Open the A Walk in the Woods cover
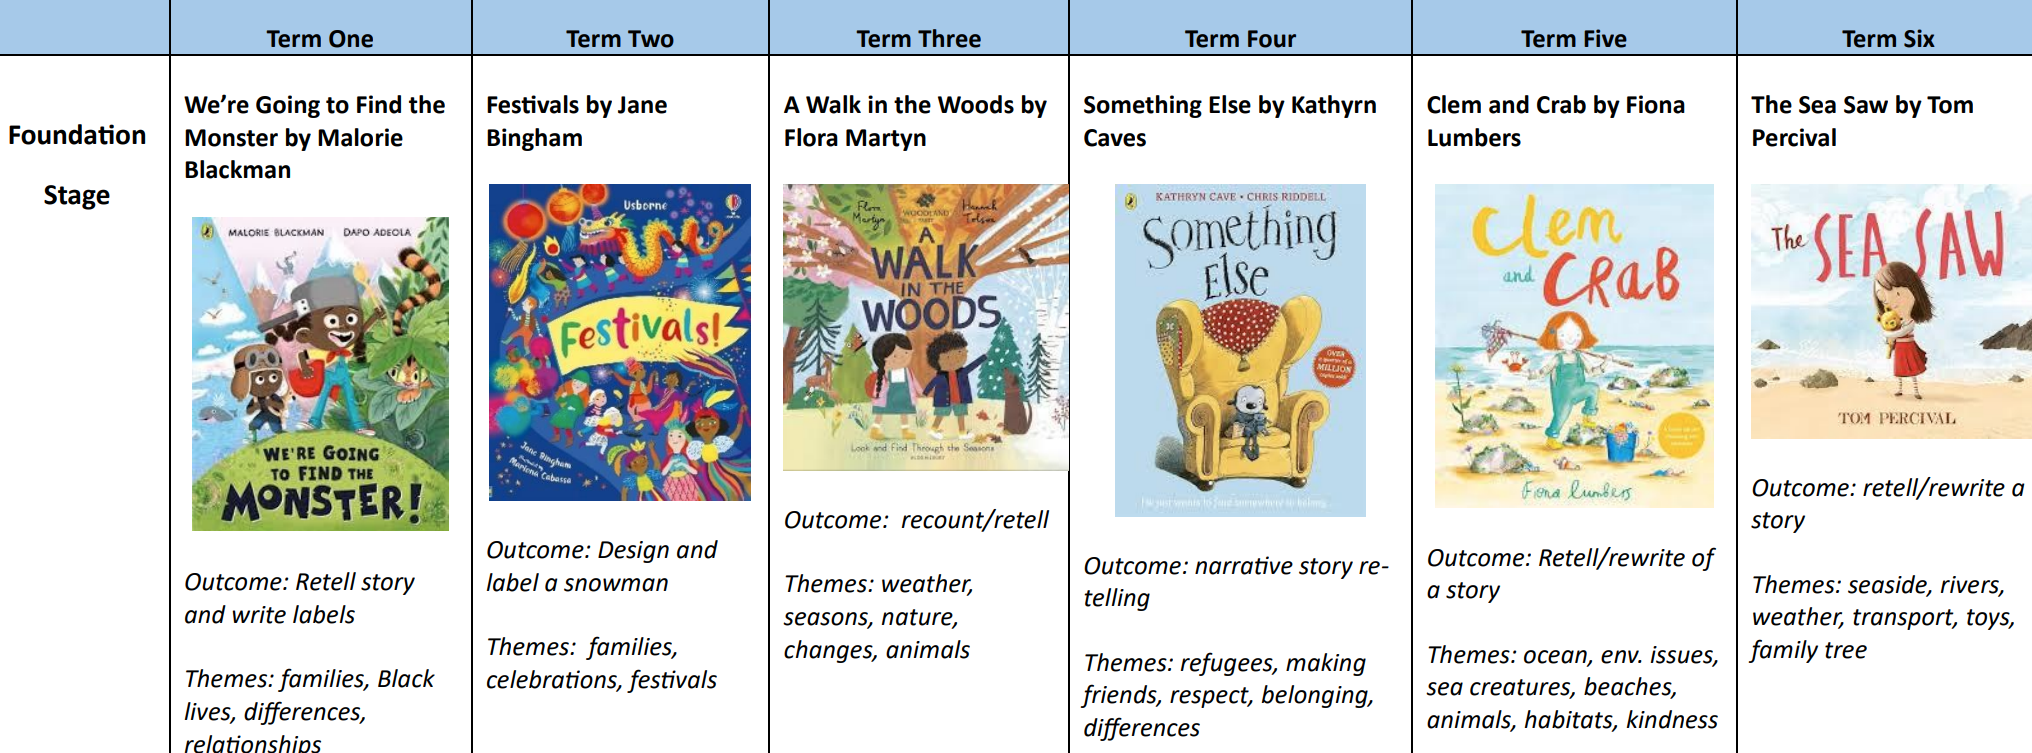The image size is (2032, 753). (x=925, y=327)
